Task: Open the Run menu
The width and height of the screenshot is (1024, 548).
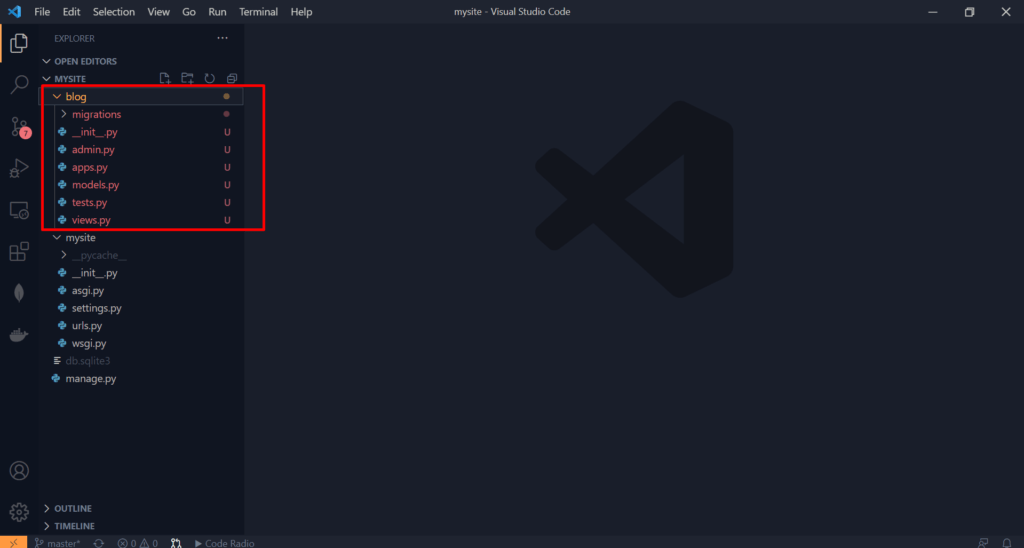Action: [x=217, y=12]
